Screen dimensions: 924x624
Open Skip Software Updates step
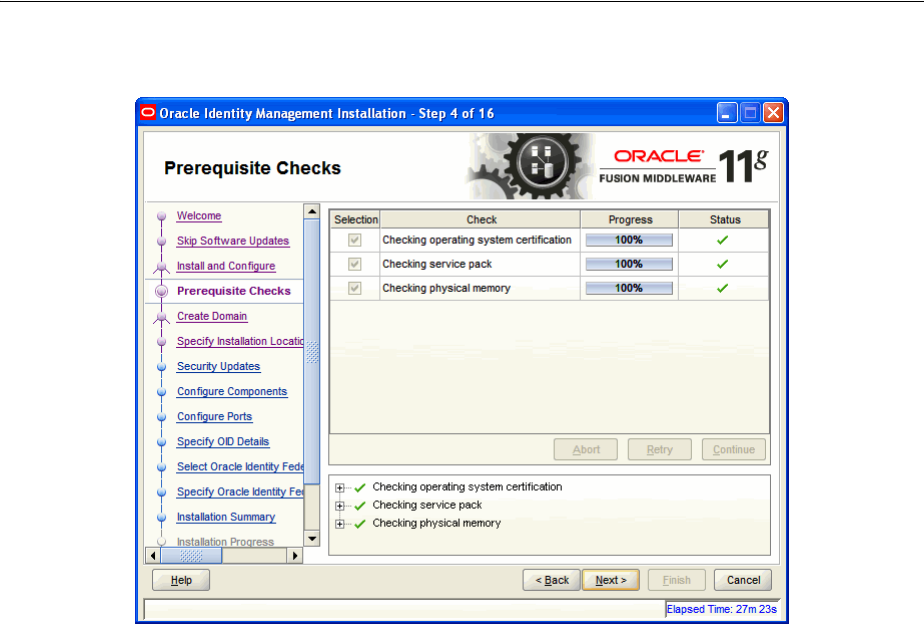[x=233, y=241]
